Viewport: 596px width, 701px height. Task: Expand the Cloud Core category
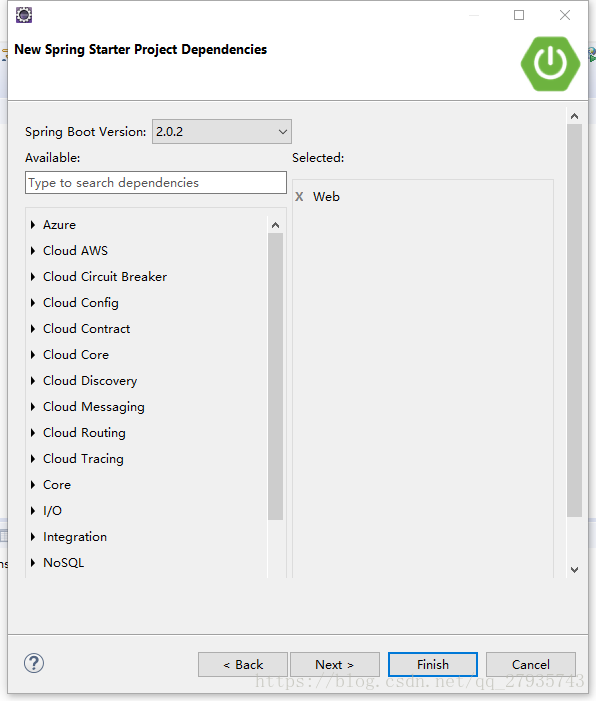(x=33, y=355)
